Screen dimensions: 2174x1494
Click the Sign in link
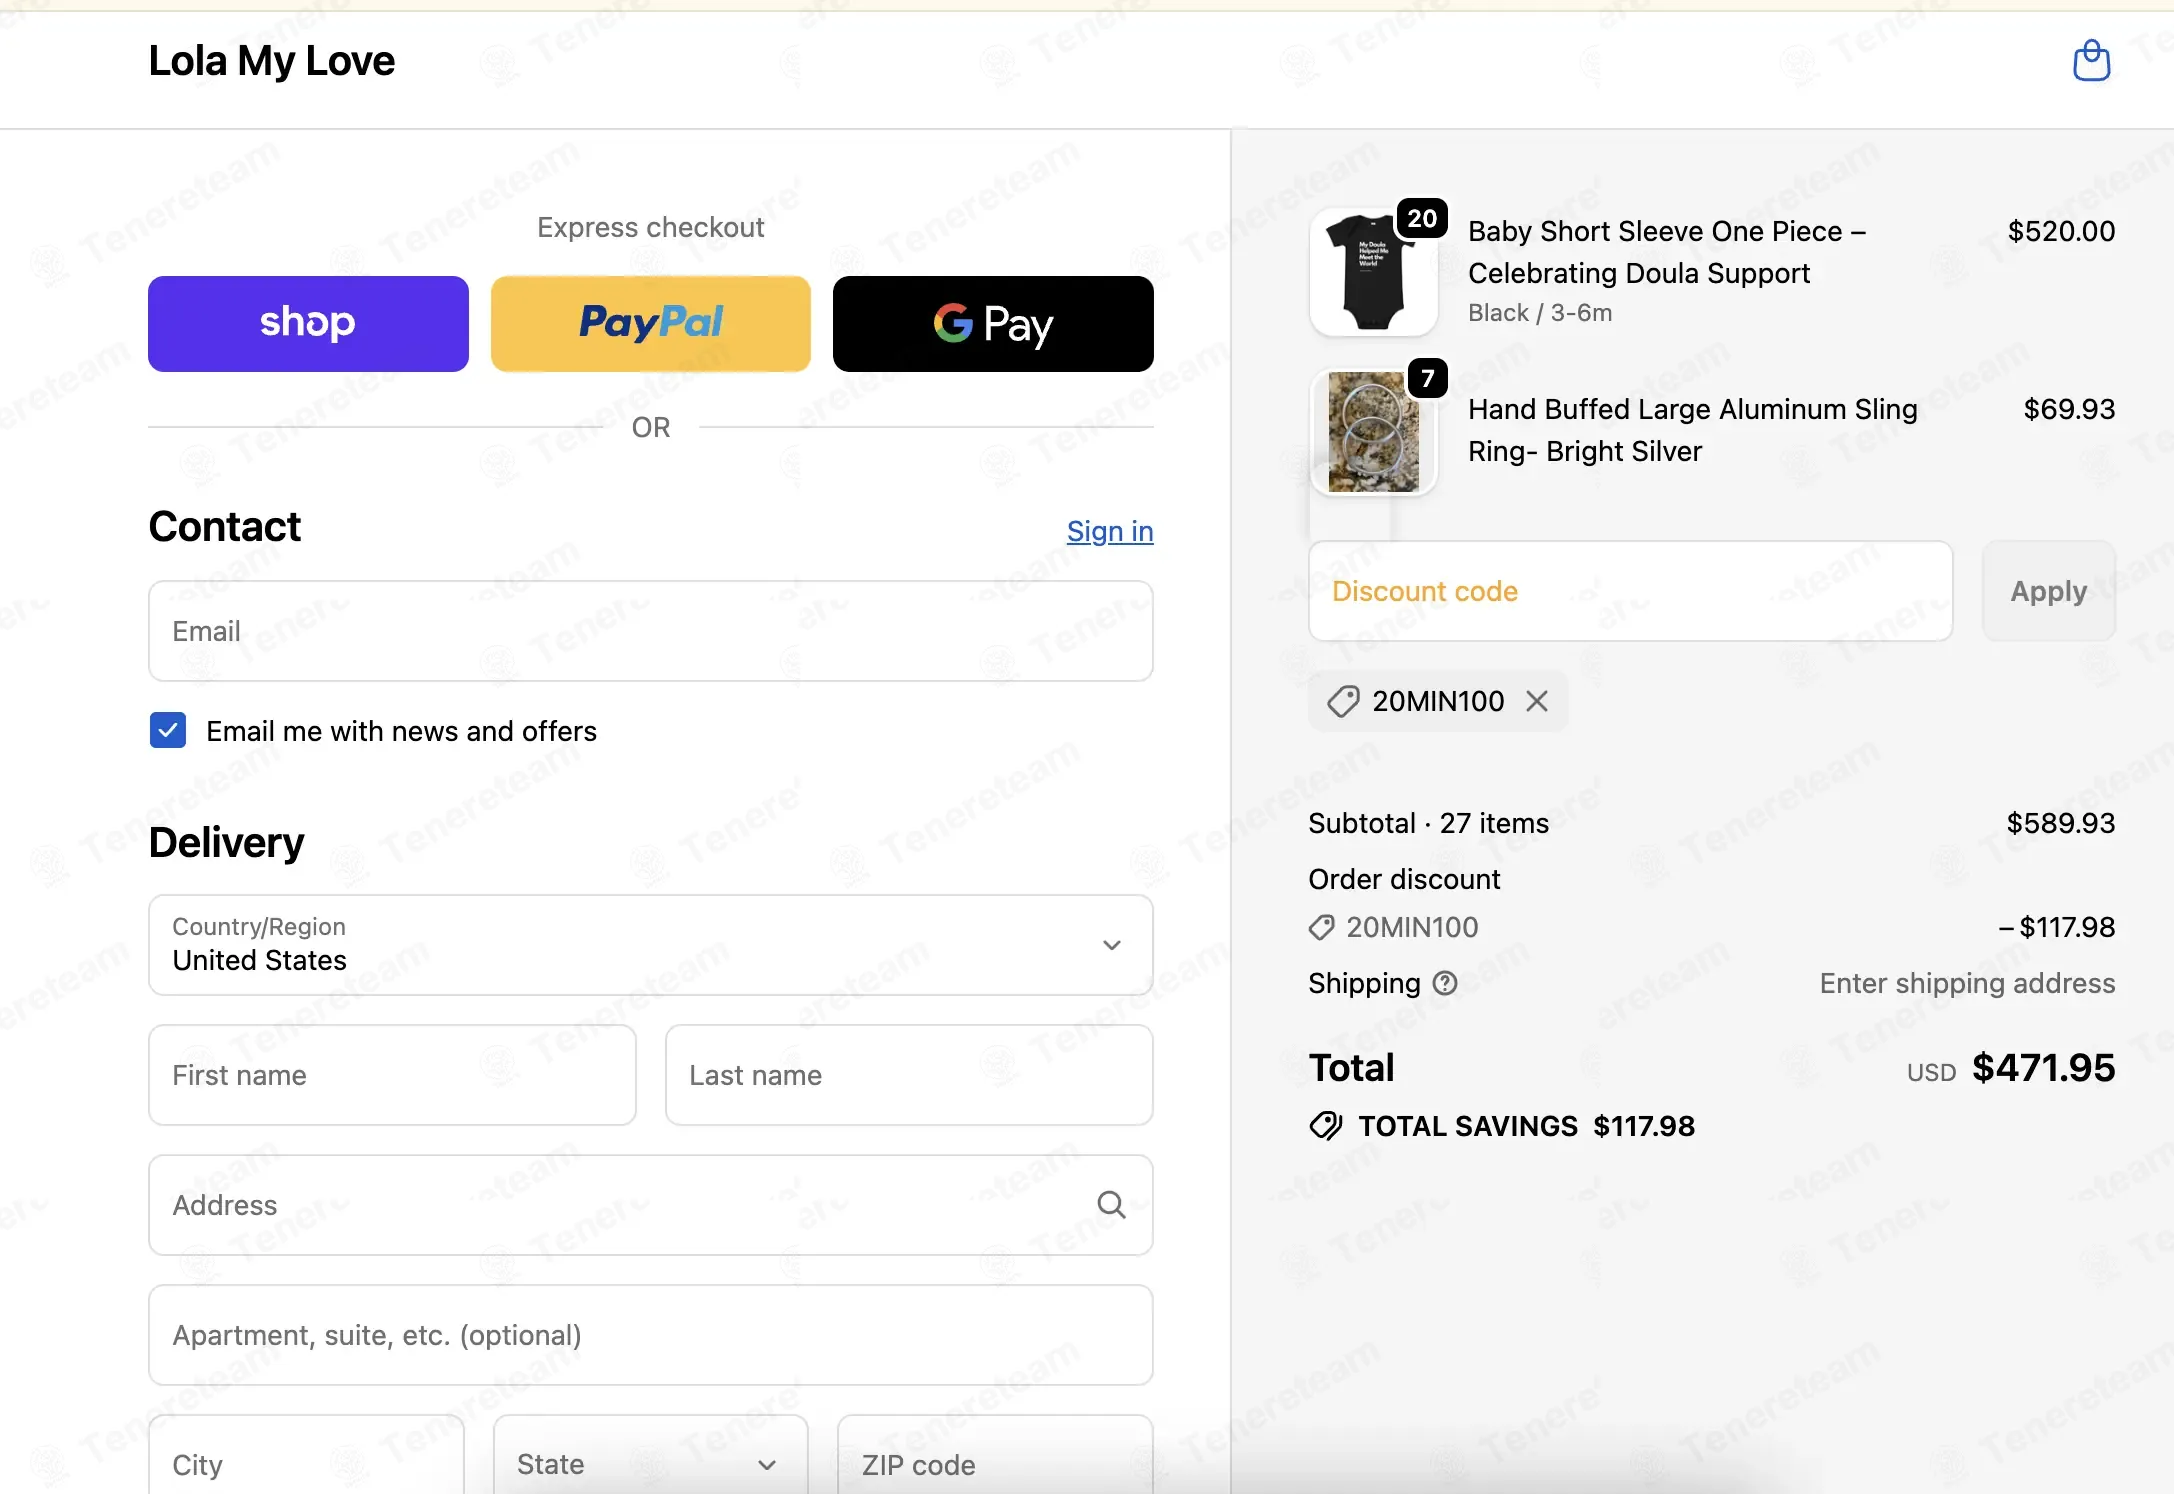click(1110, 531)
